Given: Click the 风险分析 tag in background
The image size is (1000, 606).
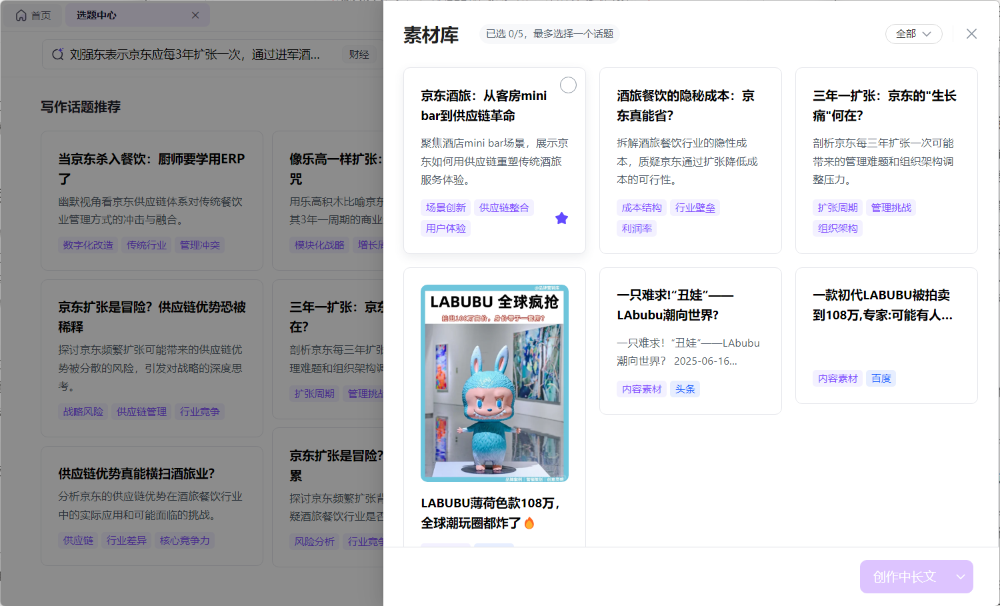Looking at the screenshot, I should pos(314,542).
